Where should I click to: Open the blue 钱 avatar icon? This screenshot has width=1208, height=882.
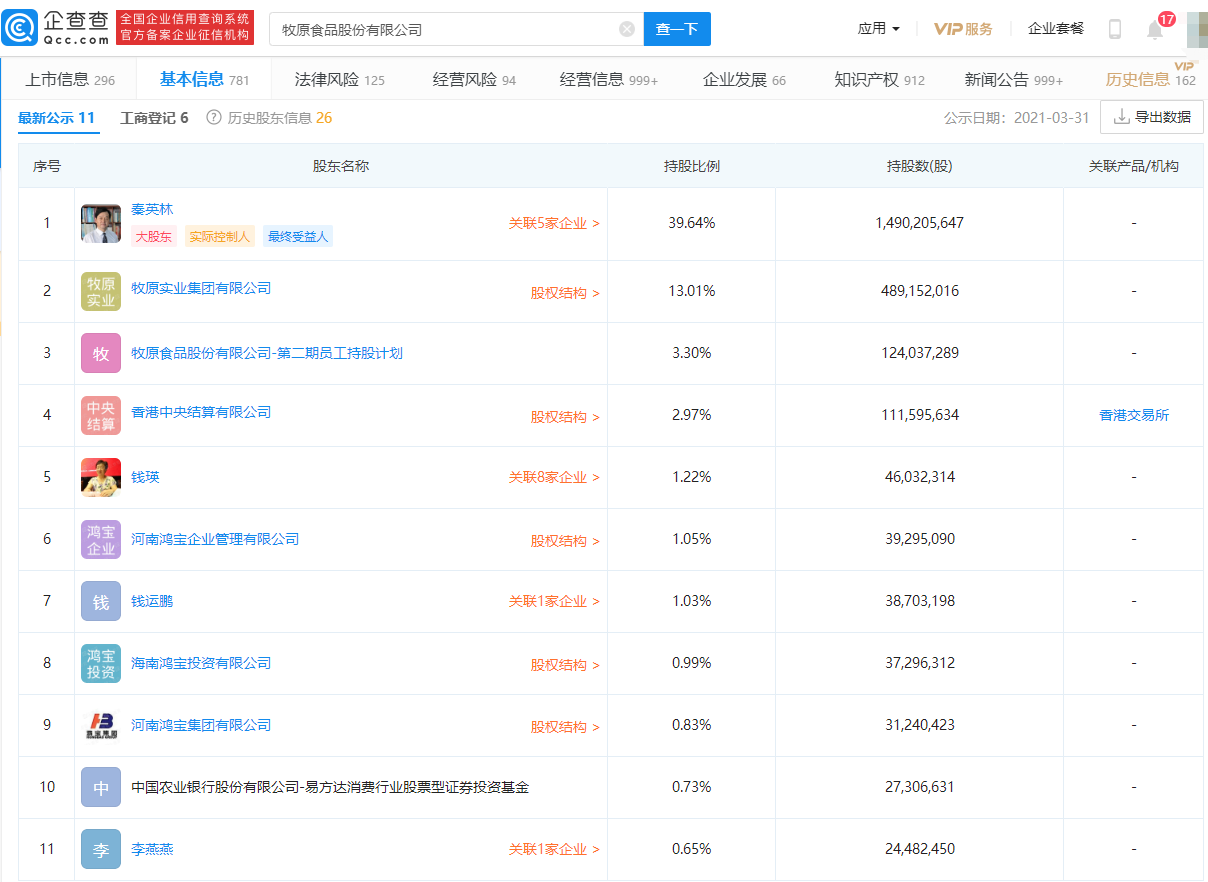pos(101,602)
